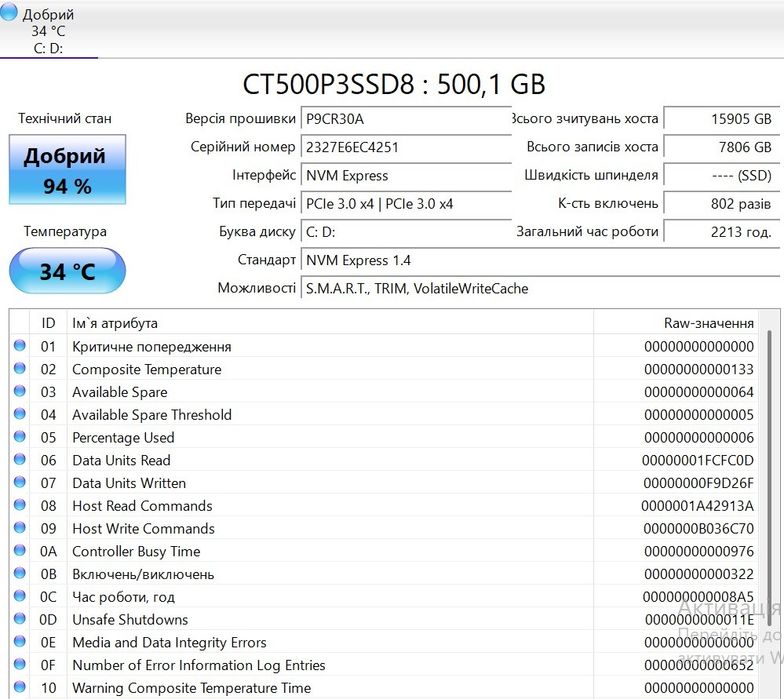Screen dimensions: 784x699
Task: Click features field S.M.A.R.T., TRIM, VolatileWriteCache
Action: pos(540,288)
